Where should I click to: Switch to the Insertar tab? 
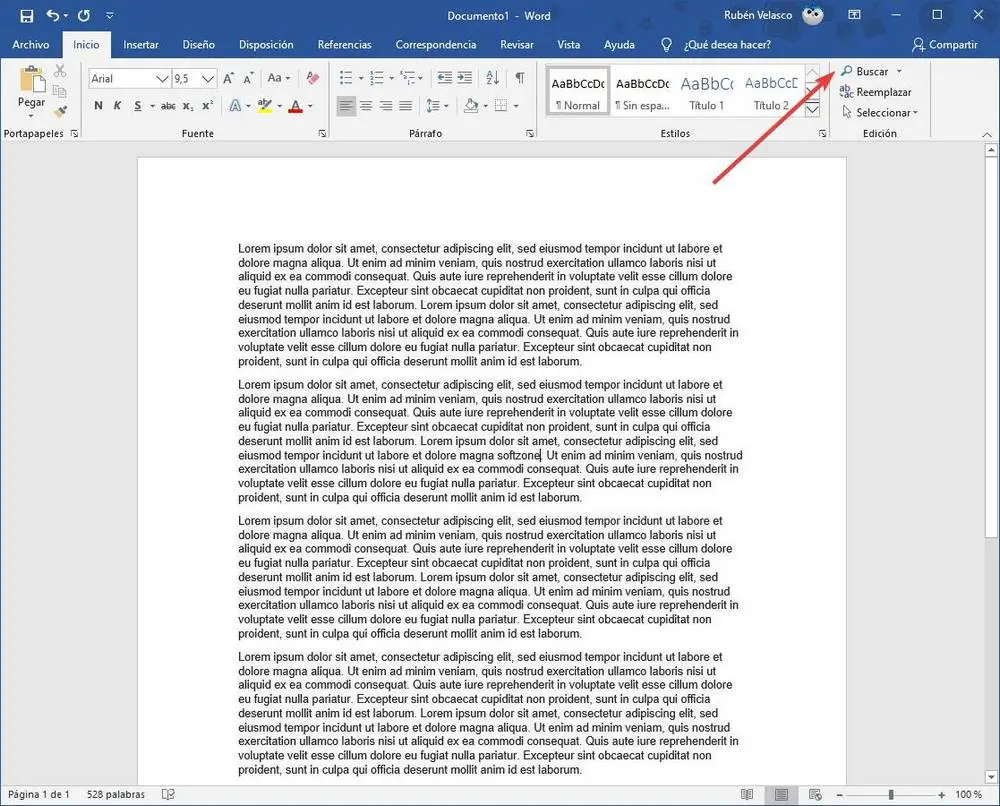[141, 45]
